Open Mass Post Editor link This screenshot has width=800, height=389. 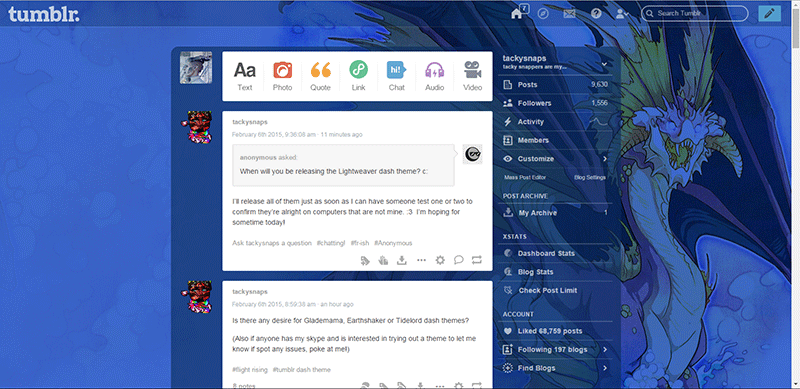(525, 178)
